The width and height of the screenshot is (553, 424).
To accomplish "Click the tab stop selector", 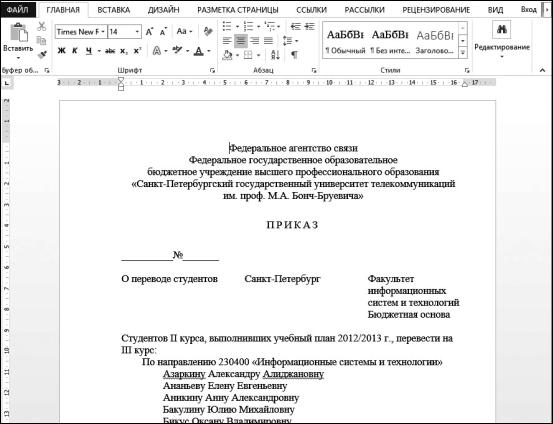I will pos(7,83).
